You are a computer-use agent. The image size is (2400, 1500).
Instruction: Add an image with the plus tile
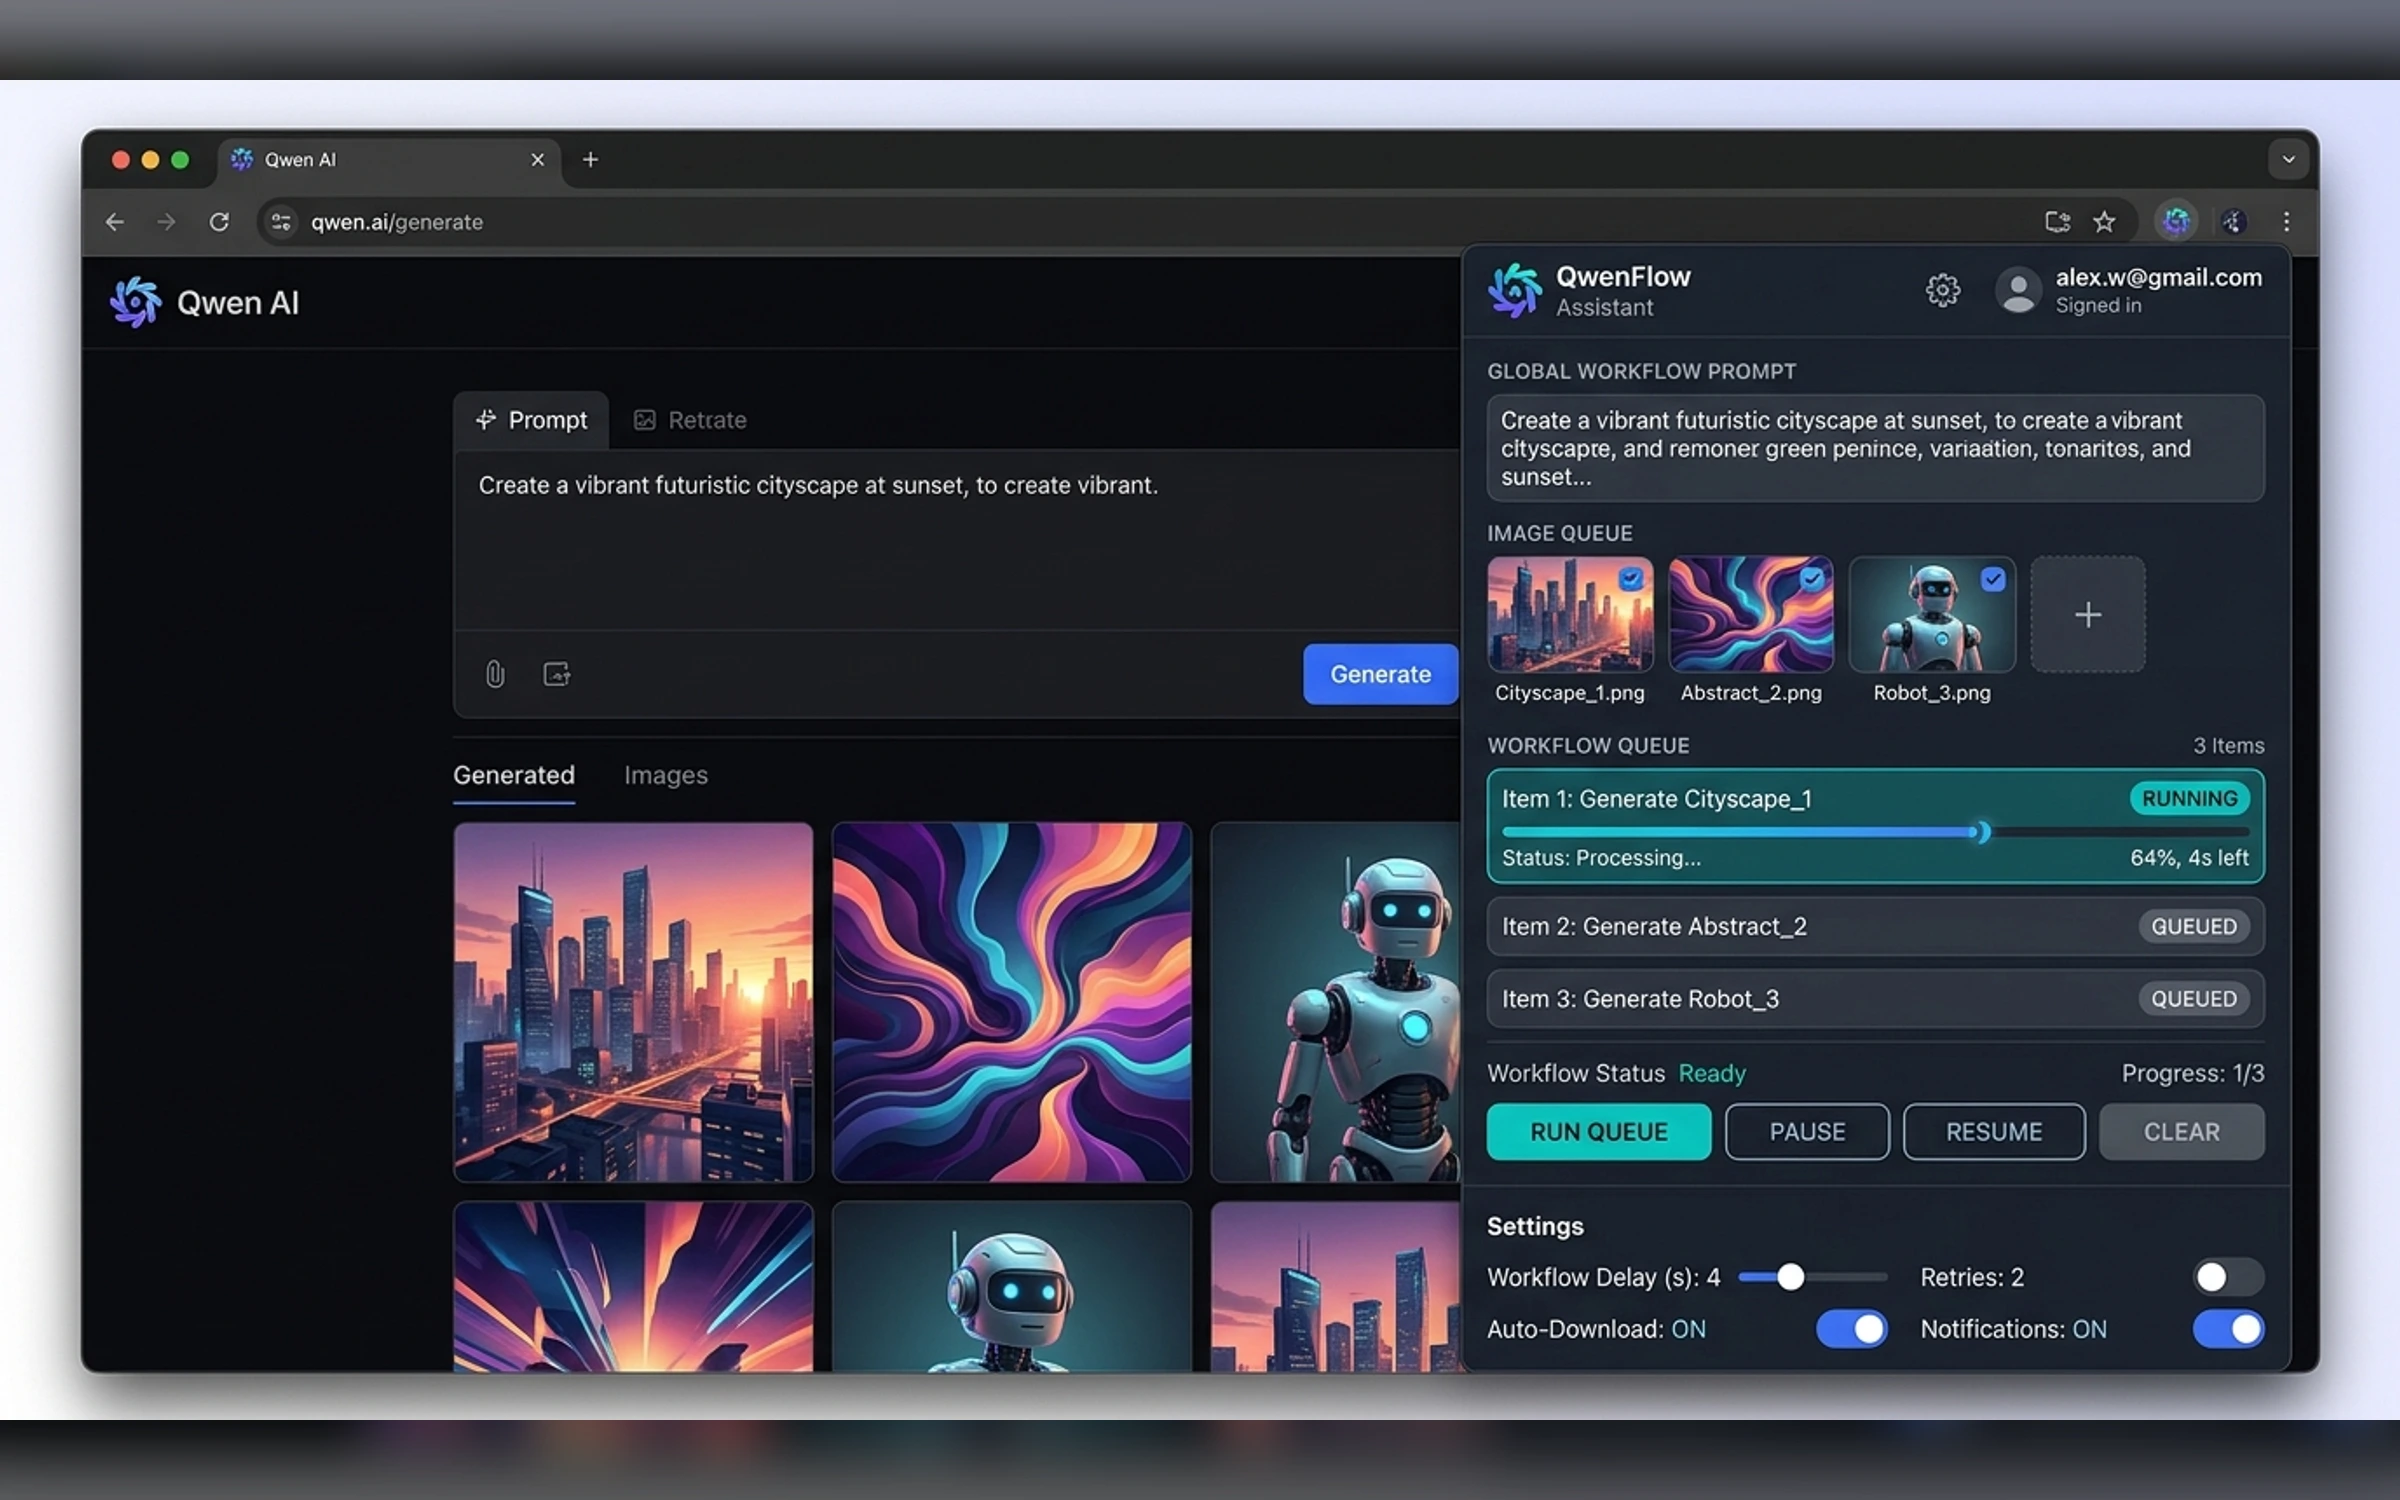2087,614
